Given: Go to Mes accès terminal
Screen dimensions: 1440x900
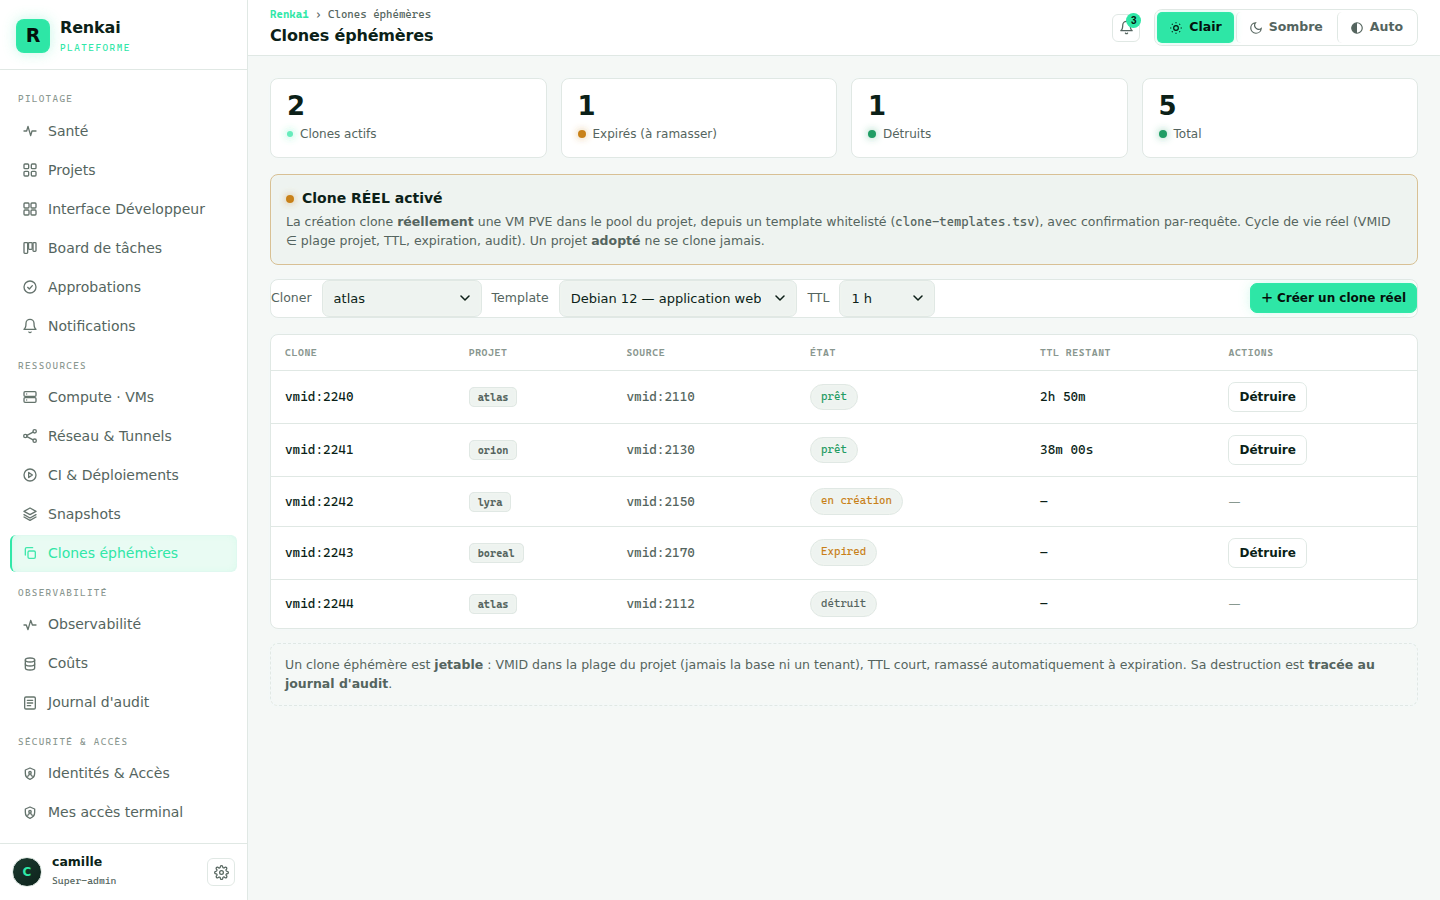Looking at the screenshot, I should [x=123, y=812].
